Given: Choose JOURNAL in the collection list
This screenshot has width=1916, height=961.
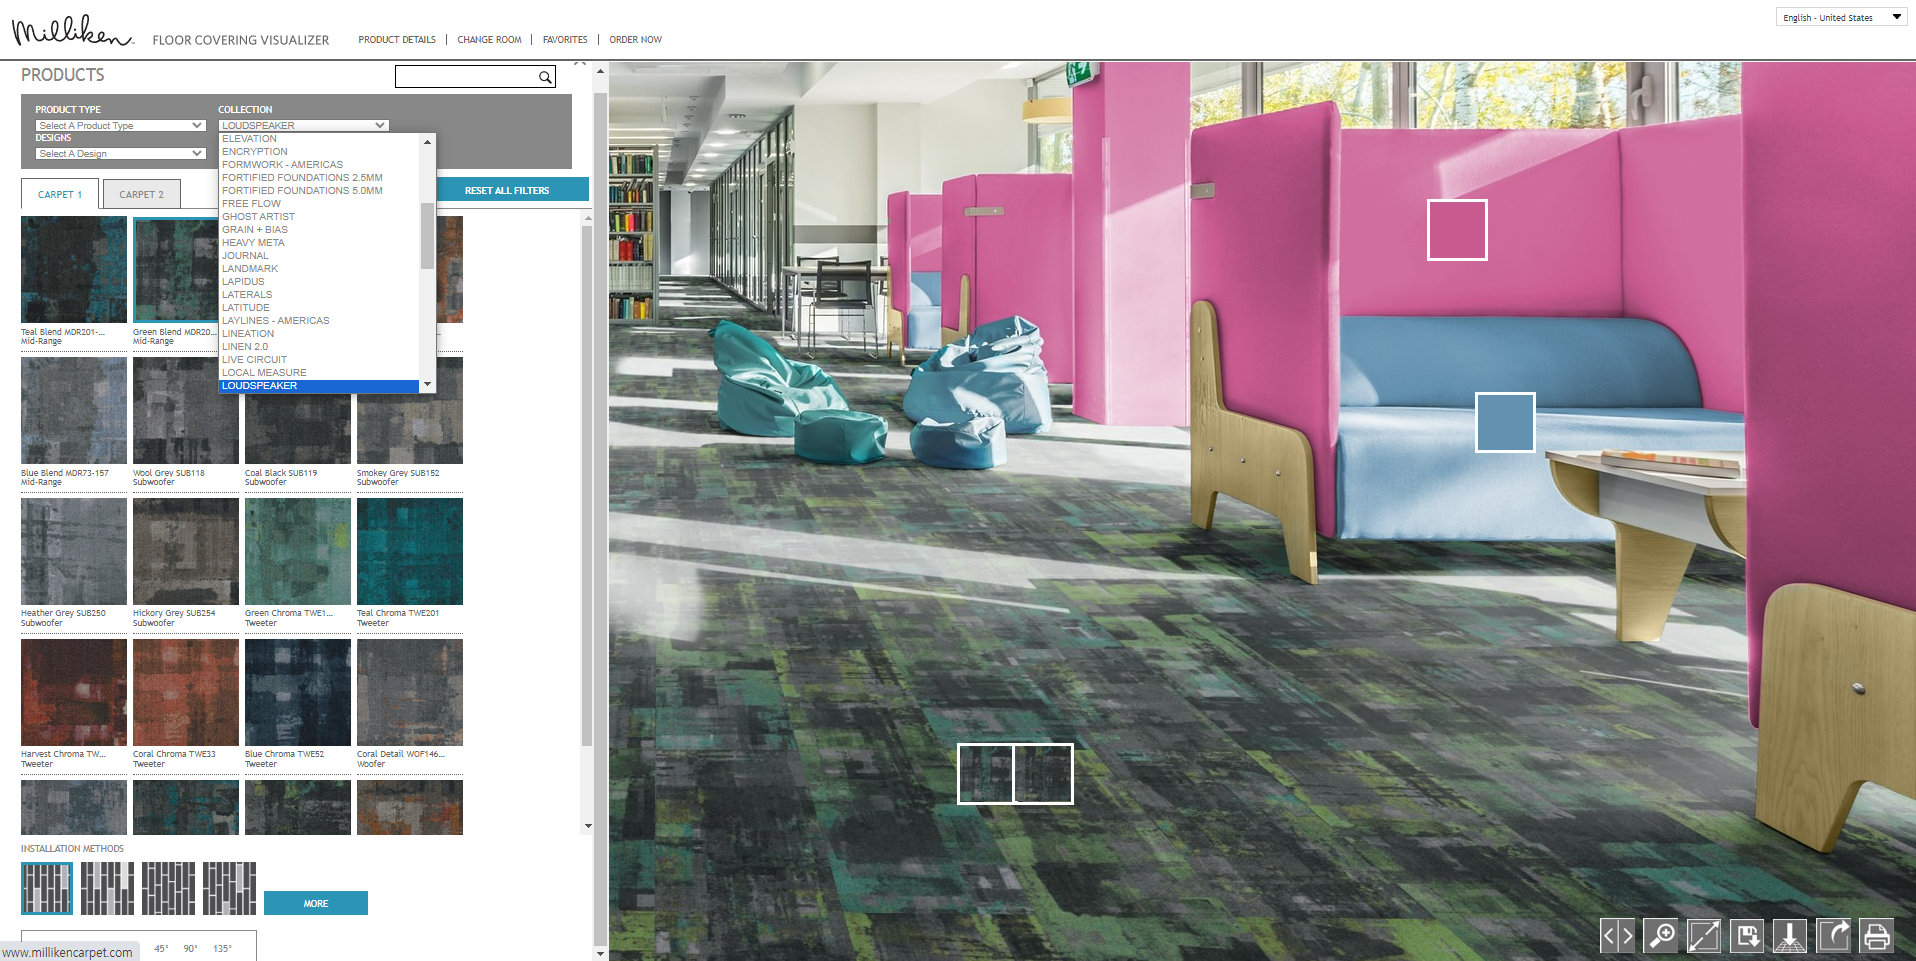Looking at the screenshot, I should [319, 256].
